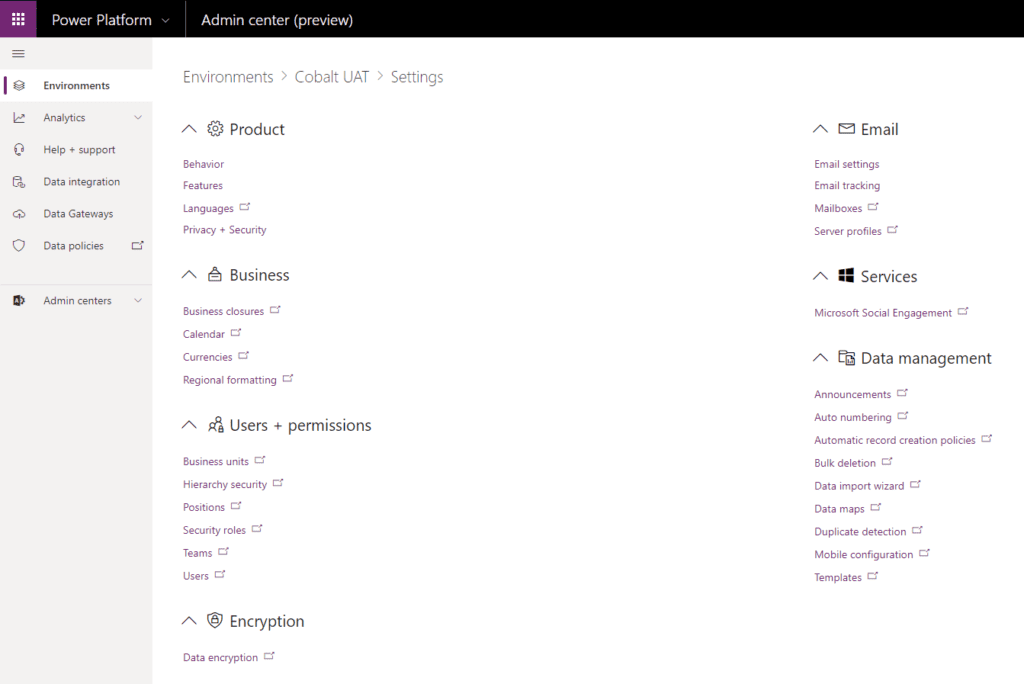
Task: Collapse the Users + permissions section chevron
Action: [x=189, y=425]
